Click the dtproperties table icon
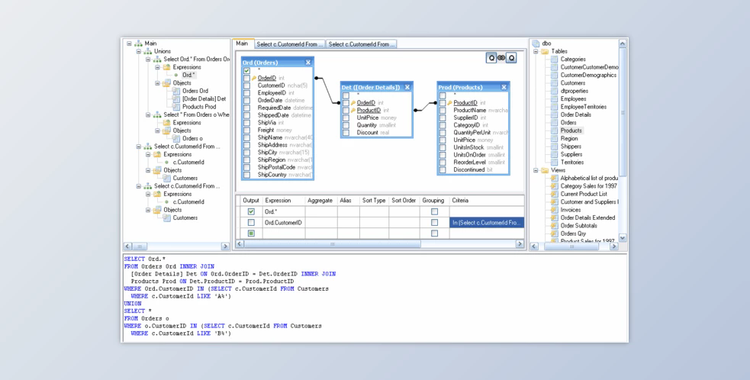 click(554, 91)
